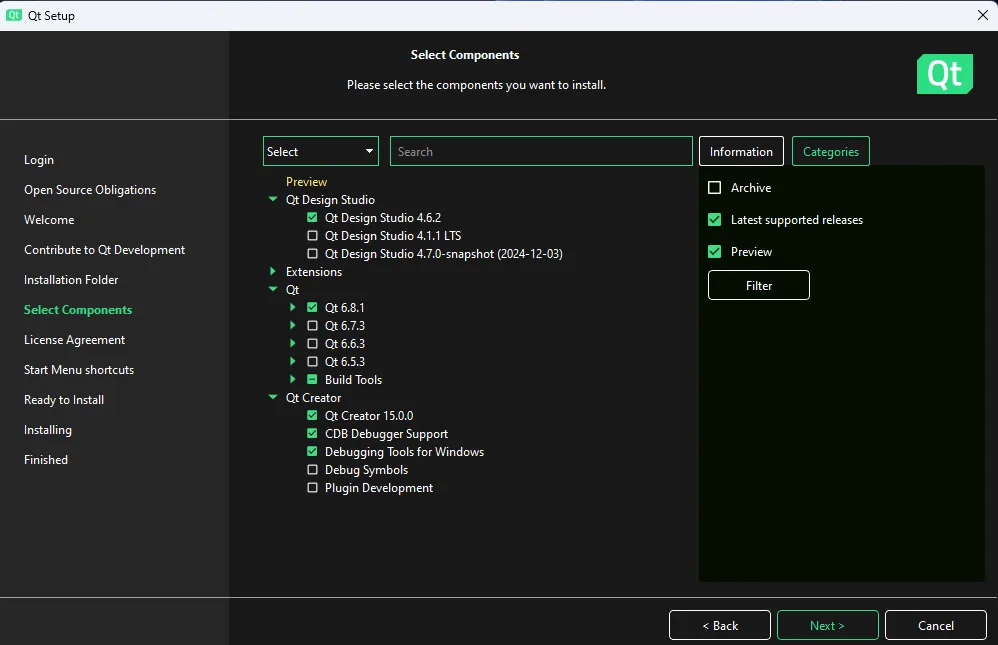Open the Select dropdown

click(321, 152)
